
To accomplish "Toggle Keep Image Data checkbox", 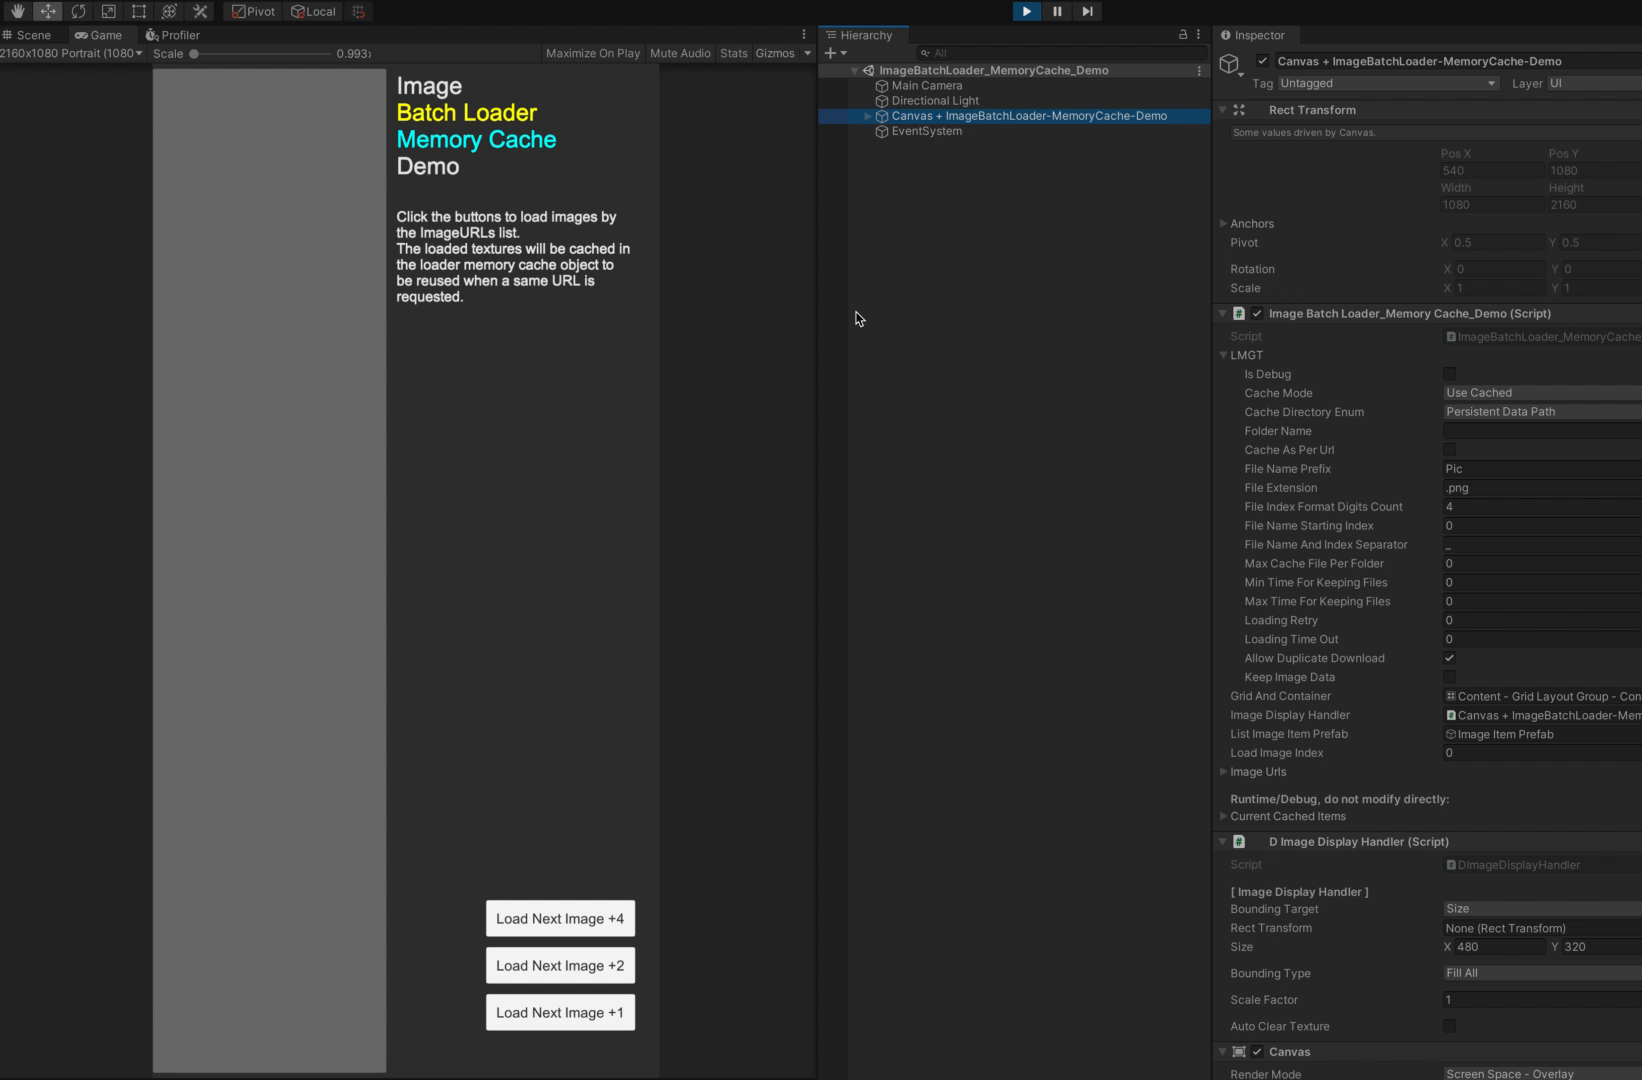I will click(1449, 677).
